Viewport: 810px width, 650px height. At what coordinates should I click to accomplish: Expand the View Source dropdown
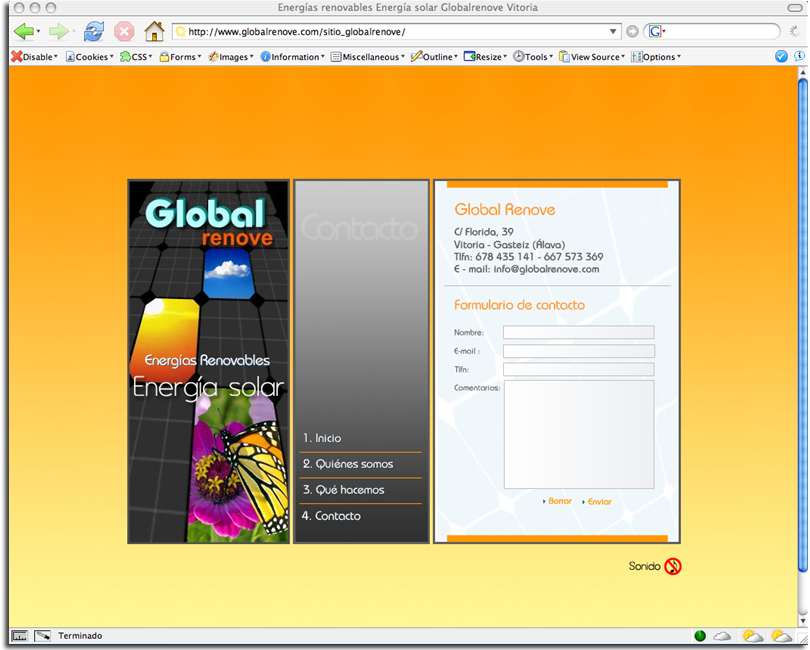(x=592, y=57)
